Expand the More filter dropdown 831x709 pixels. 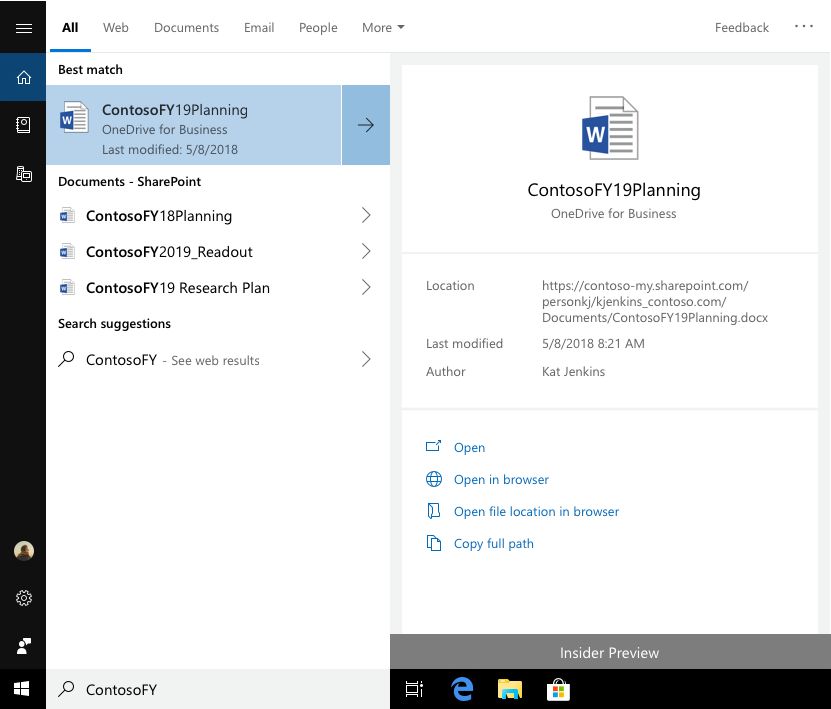(383, 28)
